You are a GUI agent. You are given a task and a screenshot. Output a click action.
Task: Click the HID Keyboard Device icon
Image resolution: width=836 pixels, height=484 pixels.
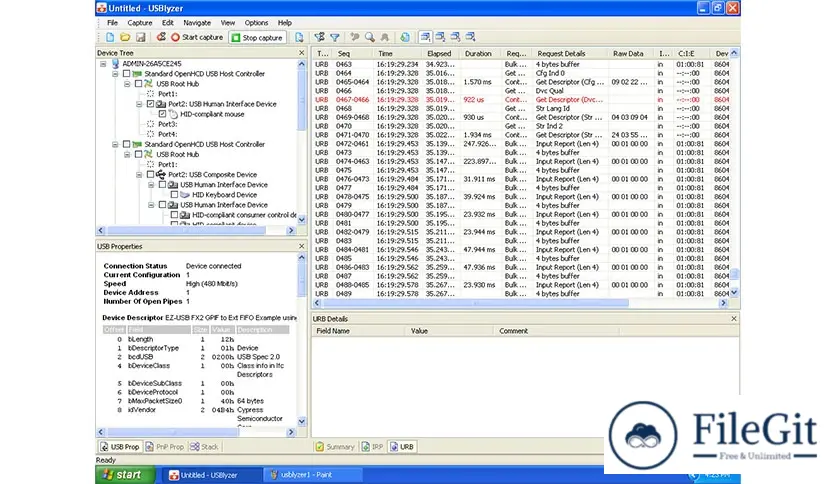[185, 195]
